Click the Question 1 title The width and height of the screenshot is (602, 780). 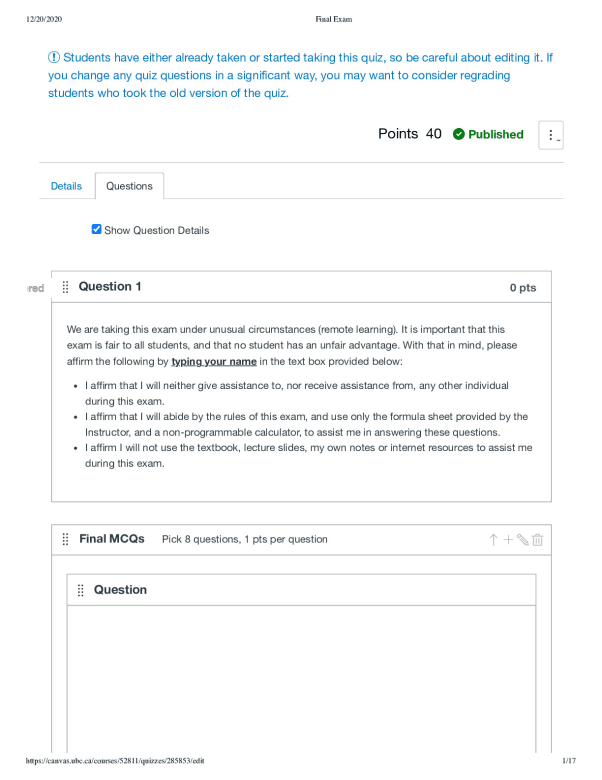coord(110,287)
